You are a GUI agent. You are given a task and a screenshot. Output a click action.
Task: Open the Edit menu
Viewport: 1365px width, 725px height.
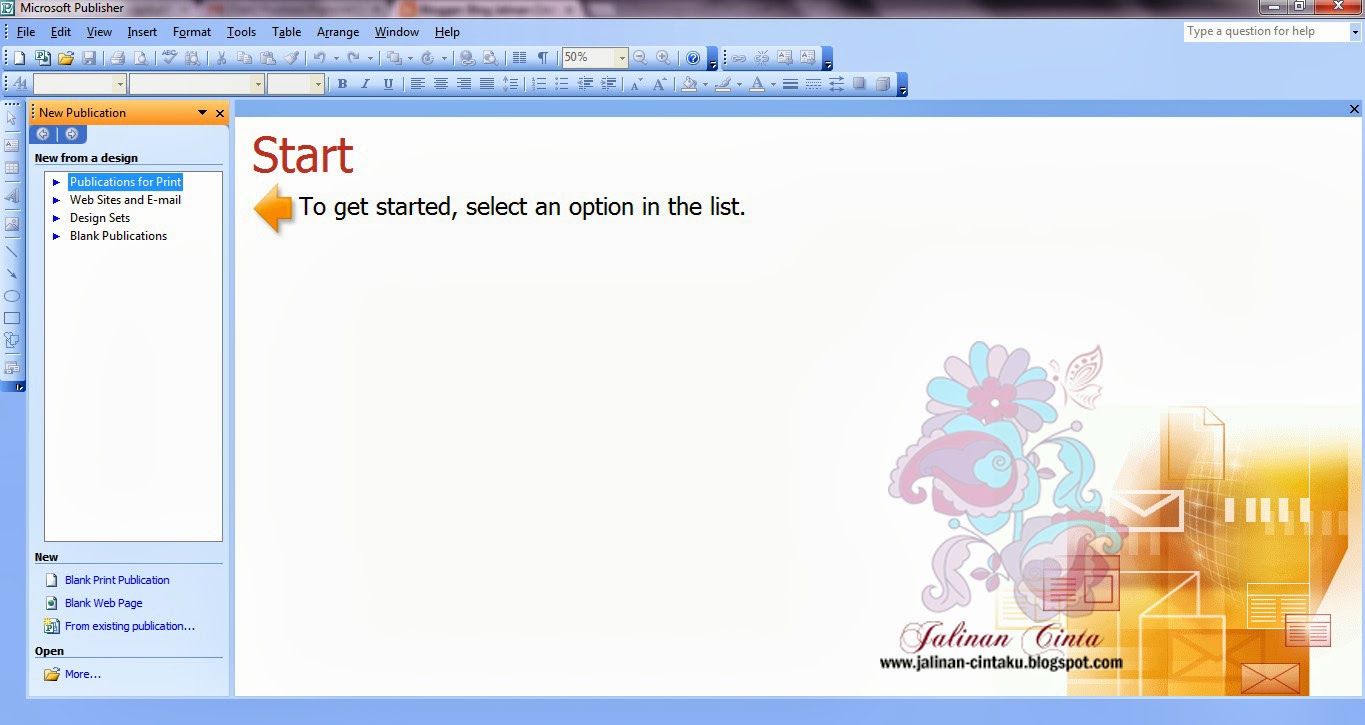click(61, 32)
